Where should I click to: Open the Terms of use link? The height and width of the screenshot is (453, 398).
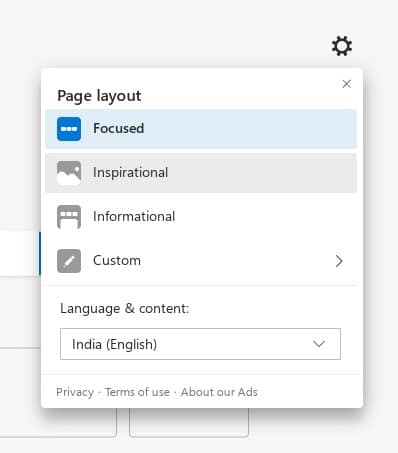[x=137, y=392]
